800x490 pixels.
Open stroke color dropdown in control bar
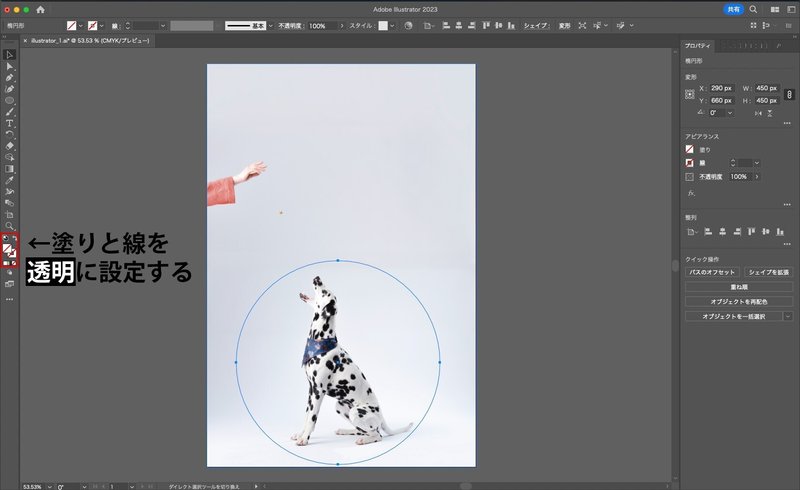point(102,26)
